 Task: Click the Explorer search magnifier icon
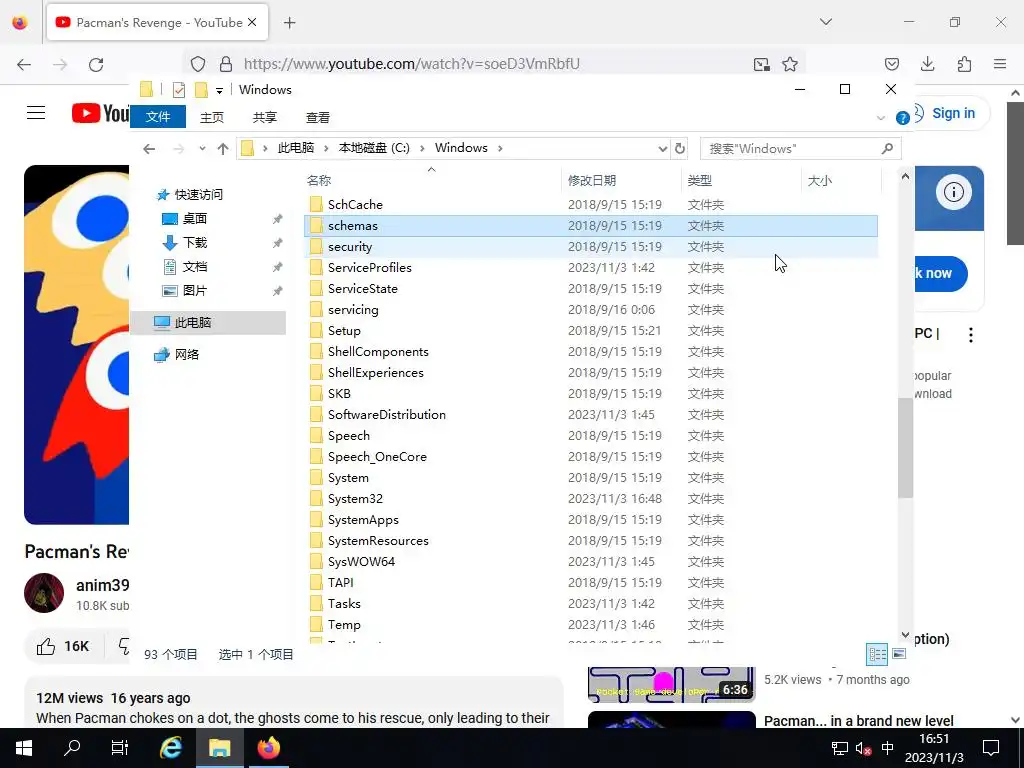887,148
